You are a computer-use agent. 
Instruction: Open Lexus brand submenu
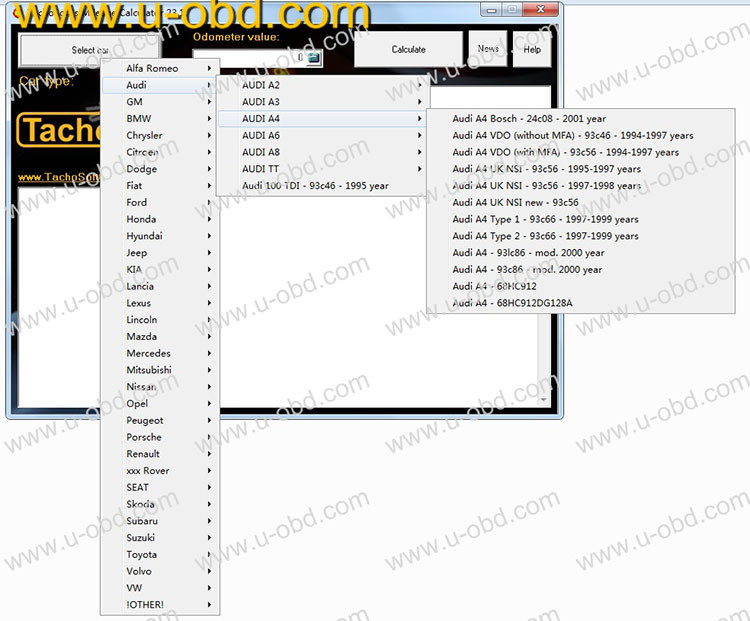[x=160, y=303]
